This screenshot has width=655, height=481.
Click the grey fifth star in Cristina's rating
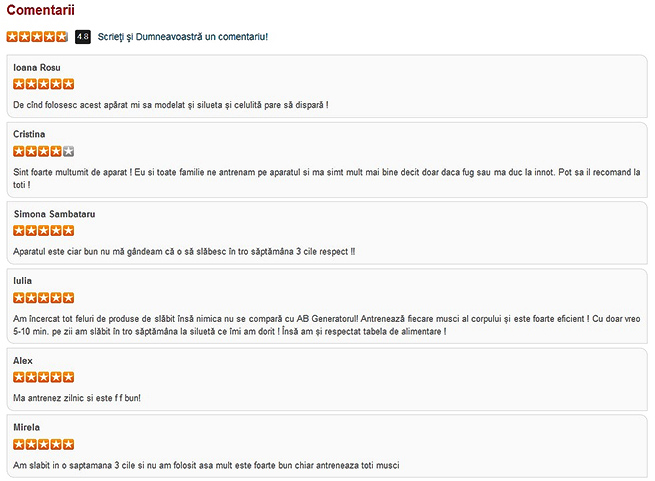pos(68,151)
